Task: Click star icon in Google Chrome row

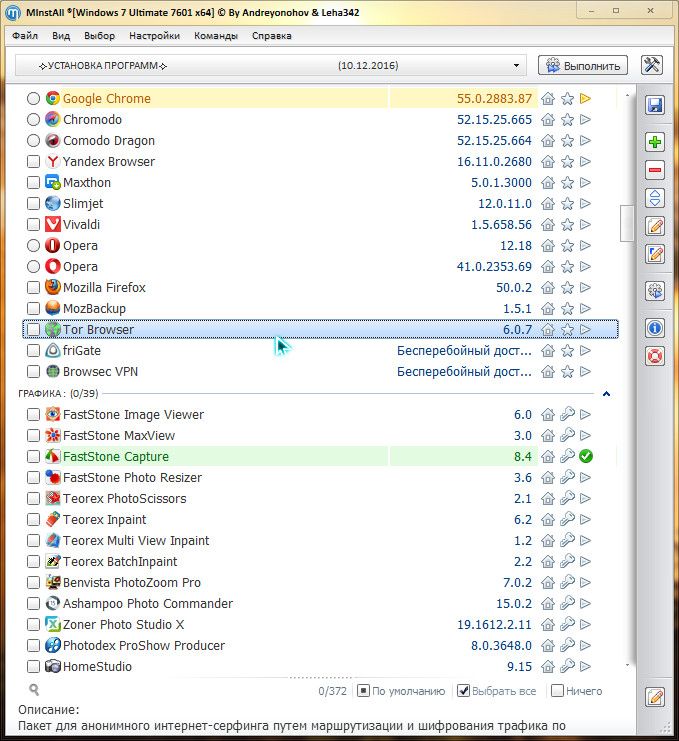Action: click(567, 99)
